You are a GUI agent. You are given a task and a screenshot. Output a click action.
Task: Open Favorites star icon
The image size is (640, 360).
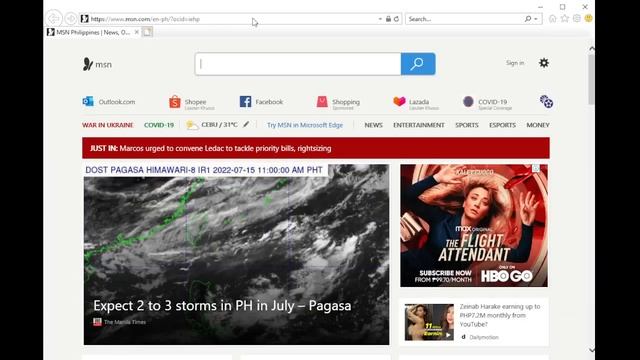coord(564,18)
